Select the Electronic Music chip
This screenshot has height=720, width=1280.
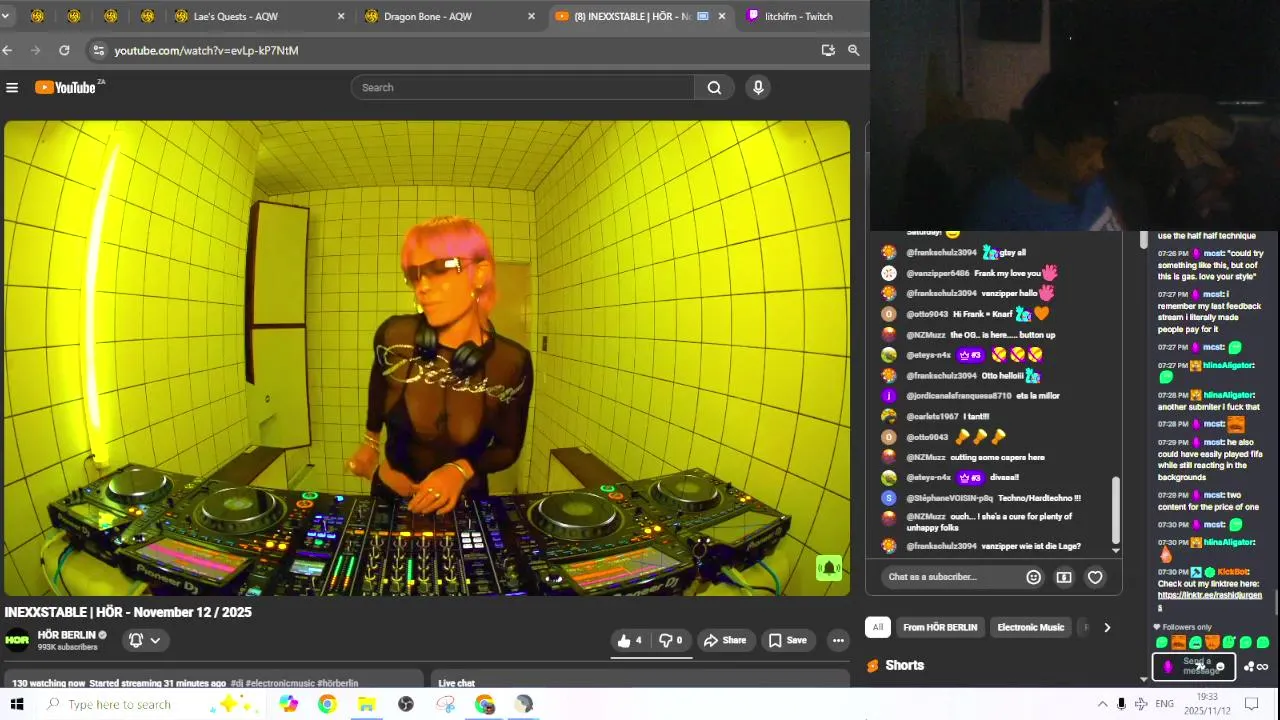(x=1030, y=628)
